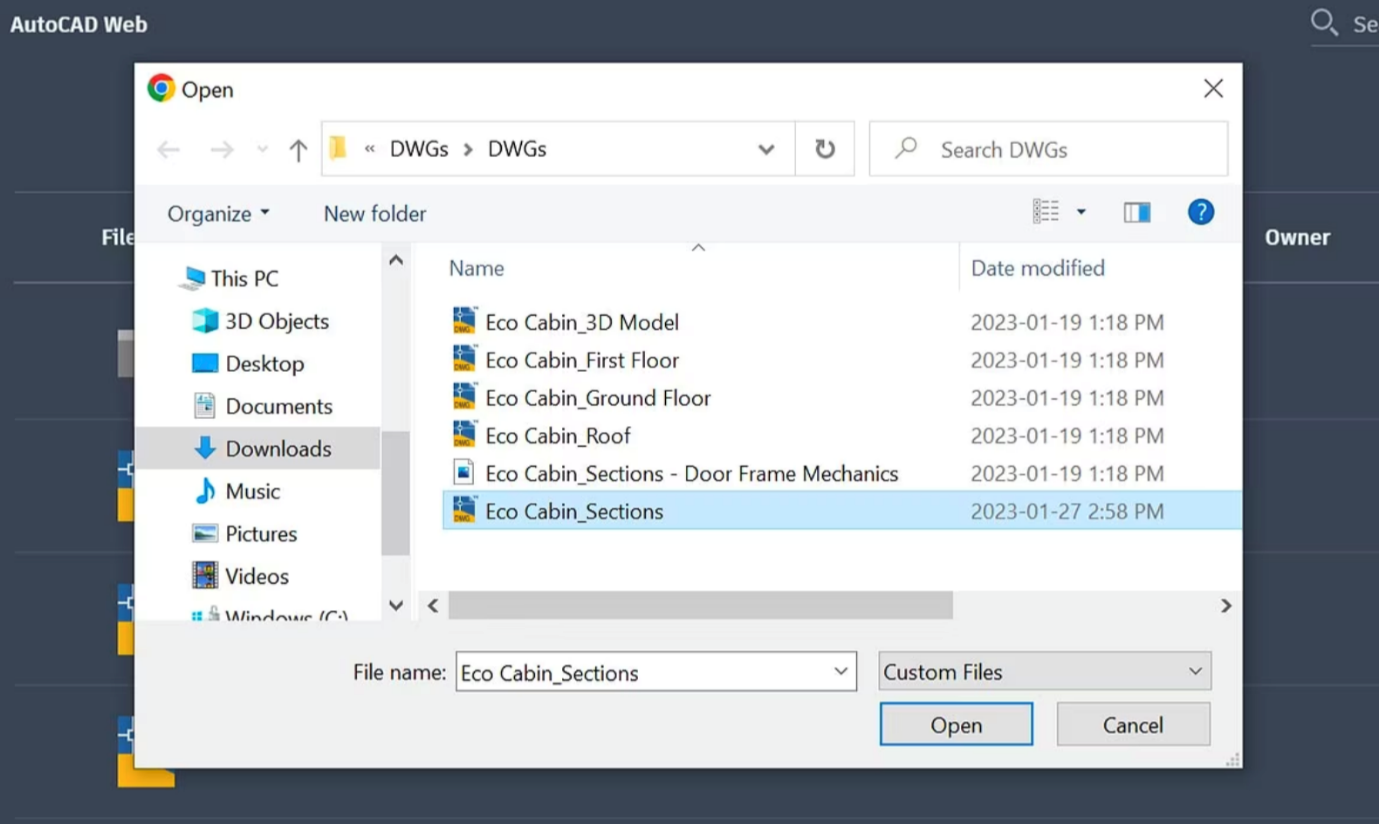
Task: Toggle the preview pane icon
Action: [1137, 212]
